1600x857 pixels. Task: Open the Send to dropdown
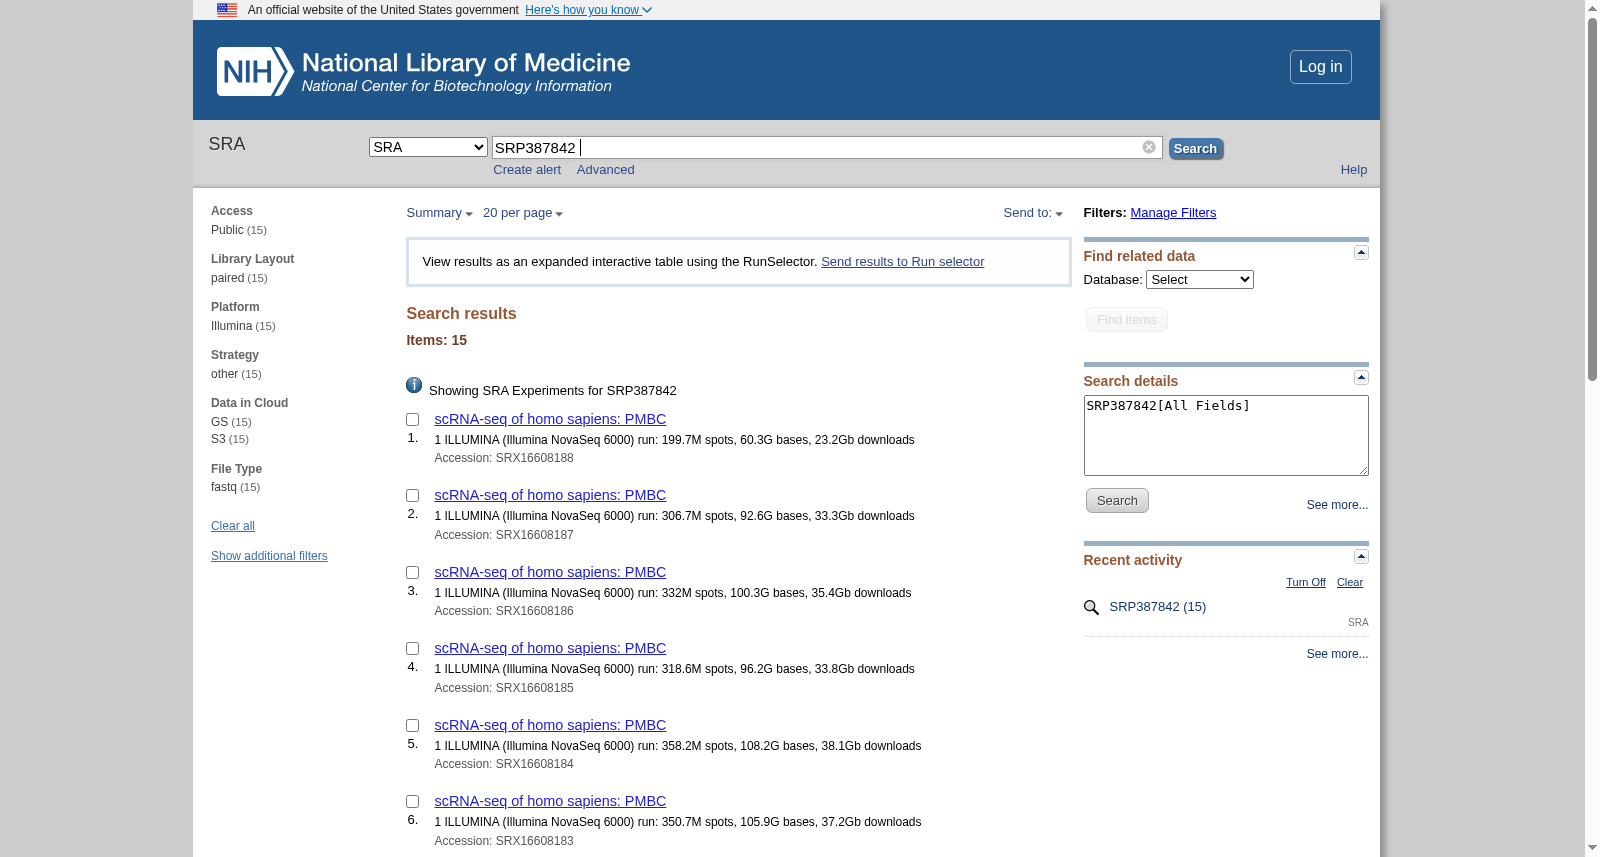[1033, 213]
